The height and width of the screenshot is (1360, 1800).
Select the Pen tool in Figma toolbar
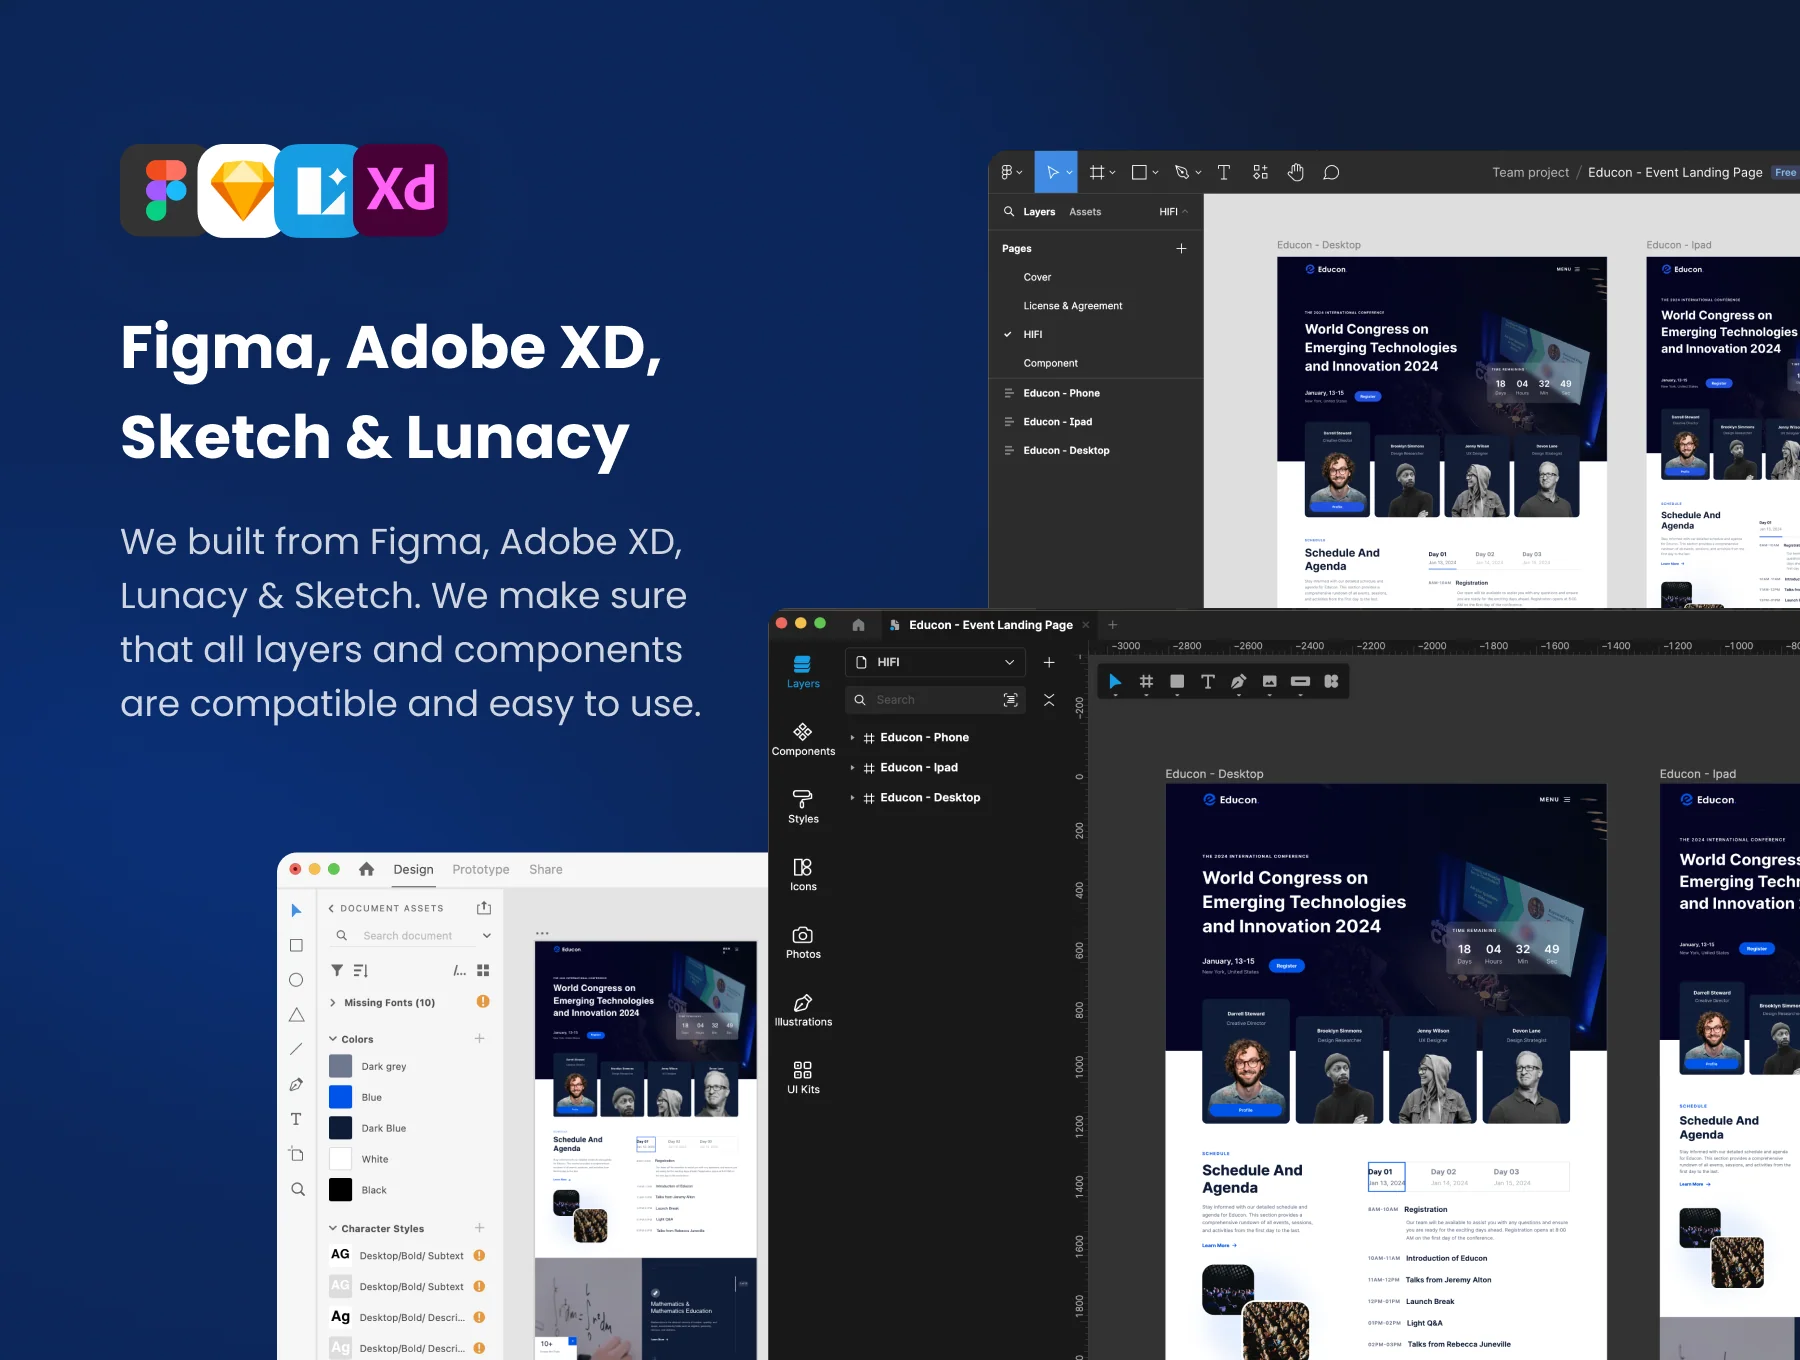tap(1182, 172)
